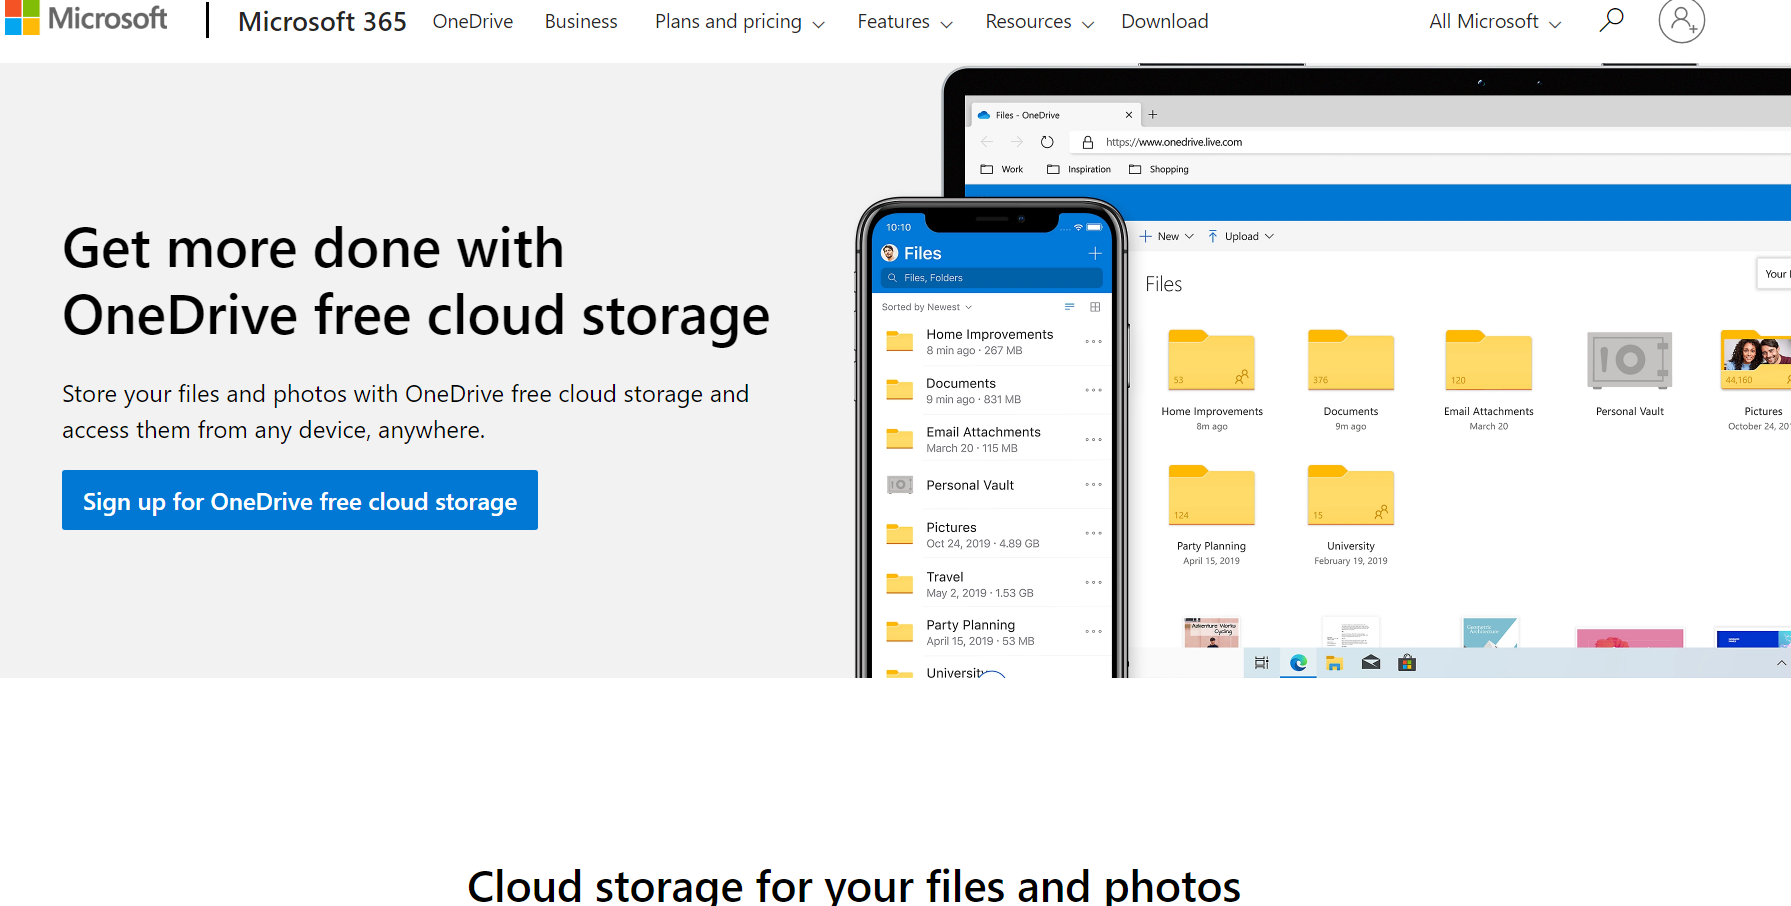The height and width of the screenshot is (906, 1791).
Task: Open Microsoft 365 home link
Action: (x=322, y=21)
